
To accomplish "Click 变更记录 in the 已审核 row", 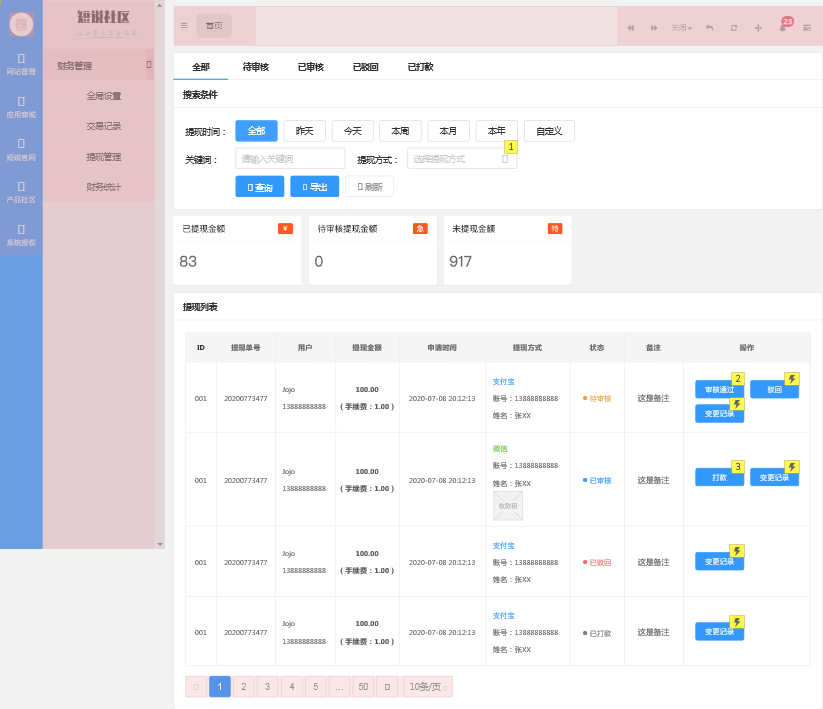I will click(x=775, y=478).
